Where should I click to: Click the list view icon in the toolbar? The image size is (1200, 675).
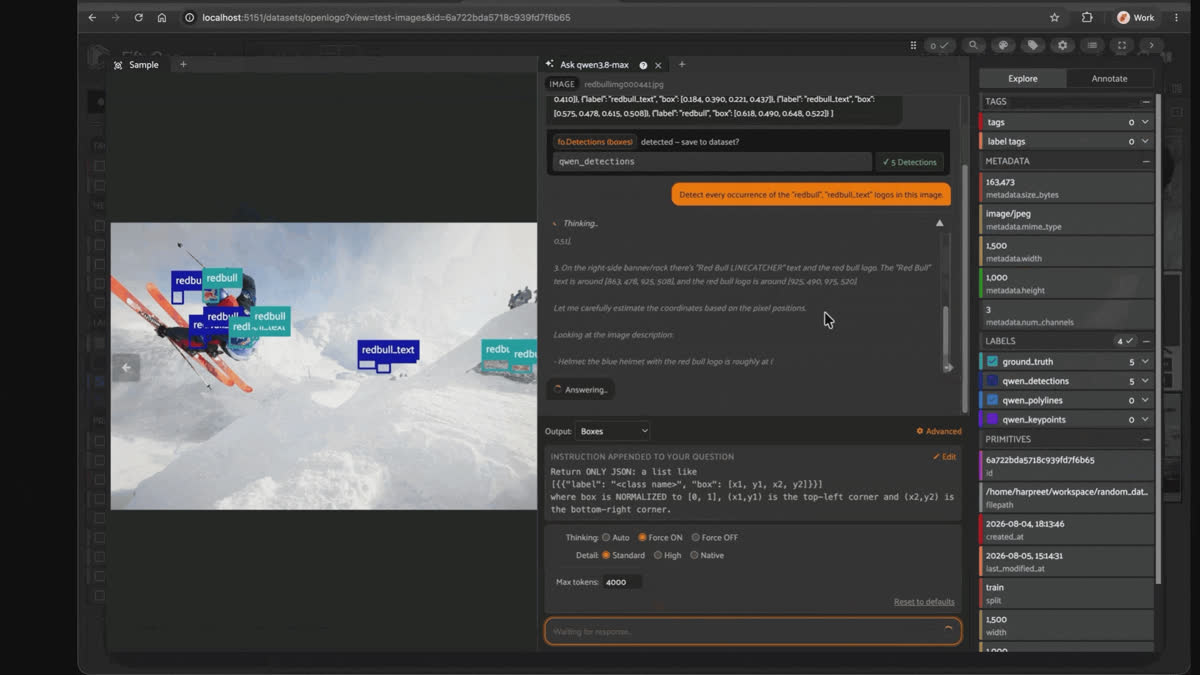pyautogui.click(x=1092, y=45)
